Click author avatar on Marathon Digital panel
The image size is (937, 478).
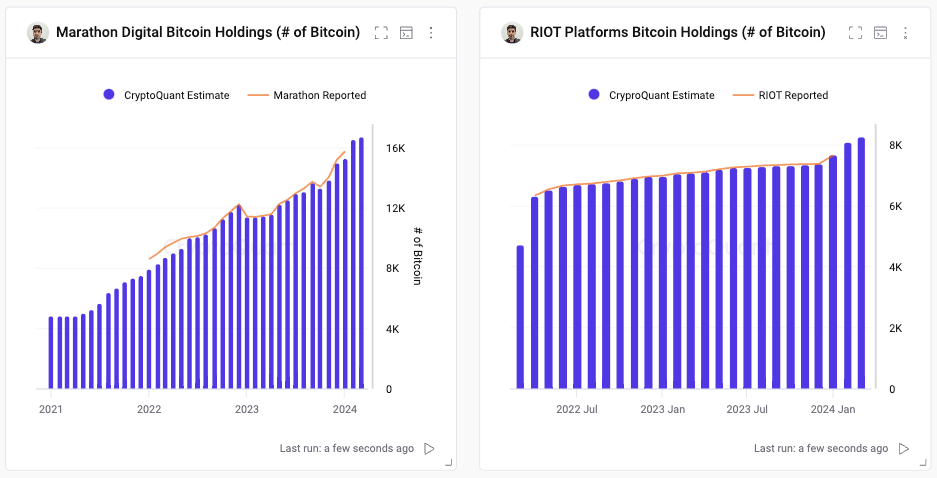coord(38,32)
